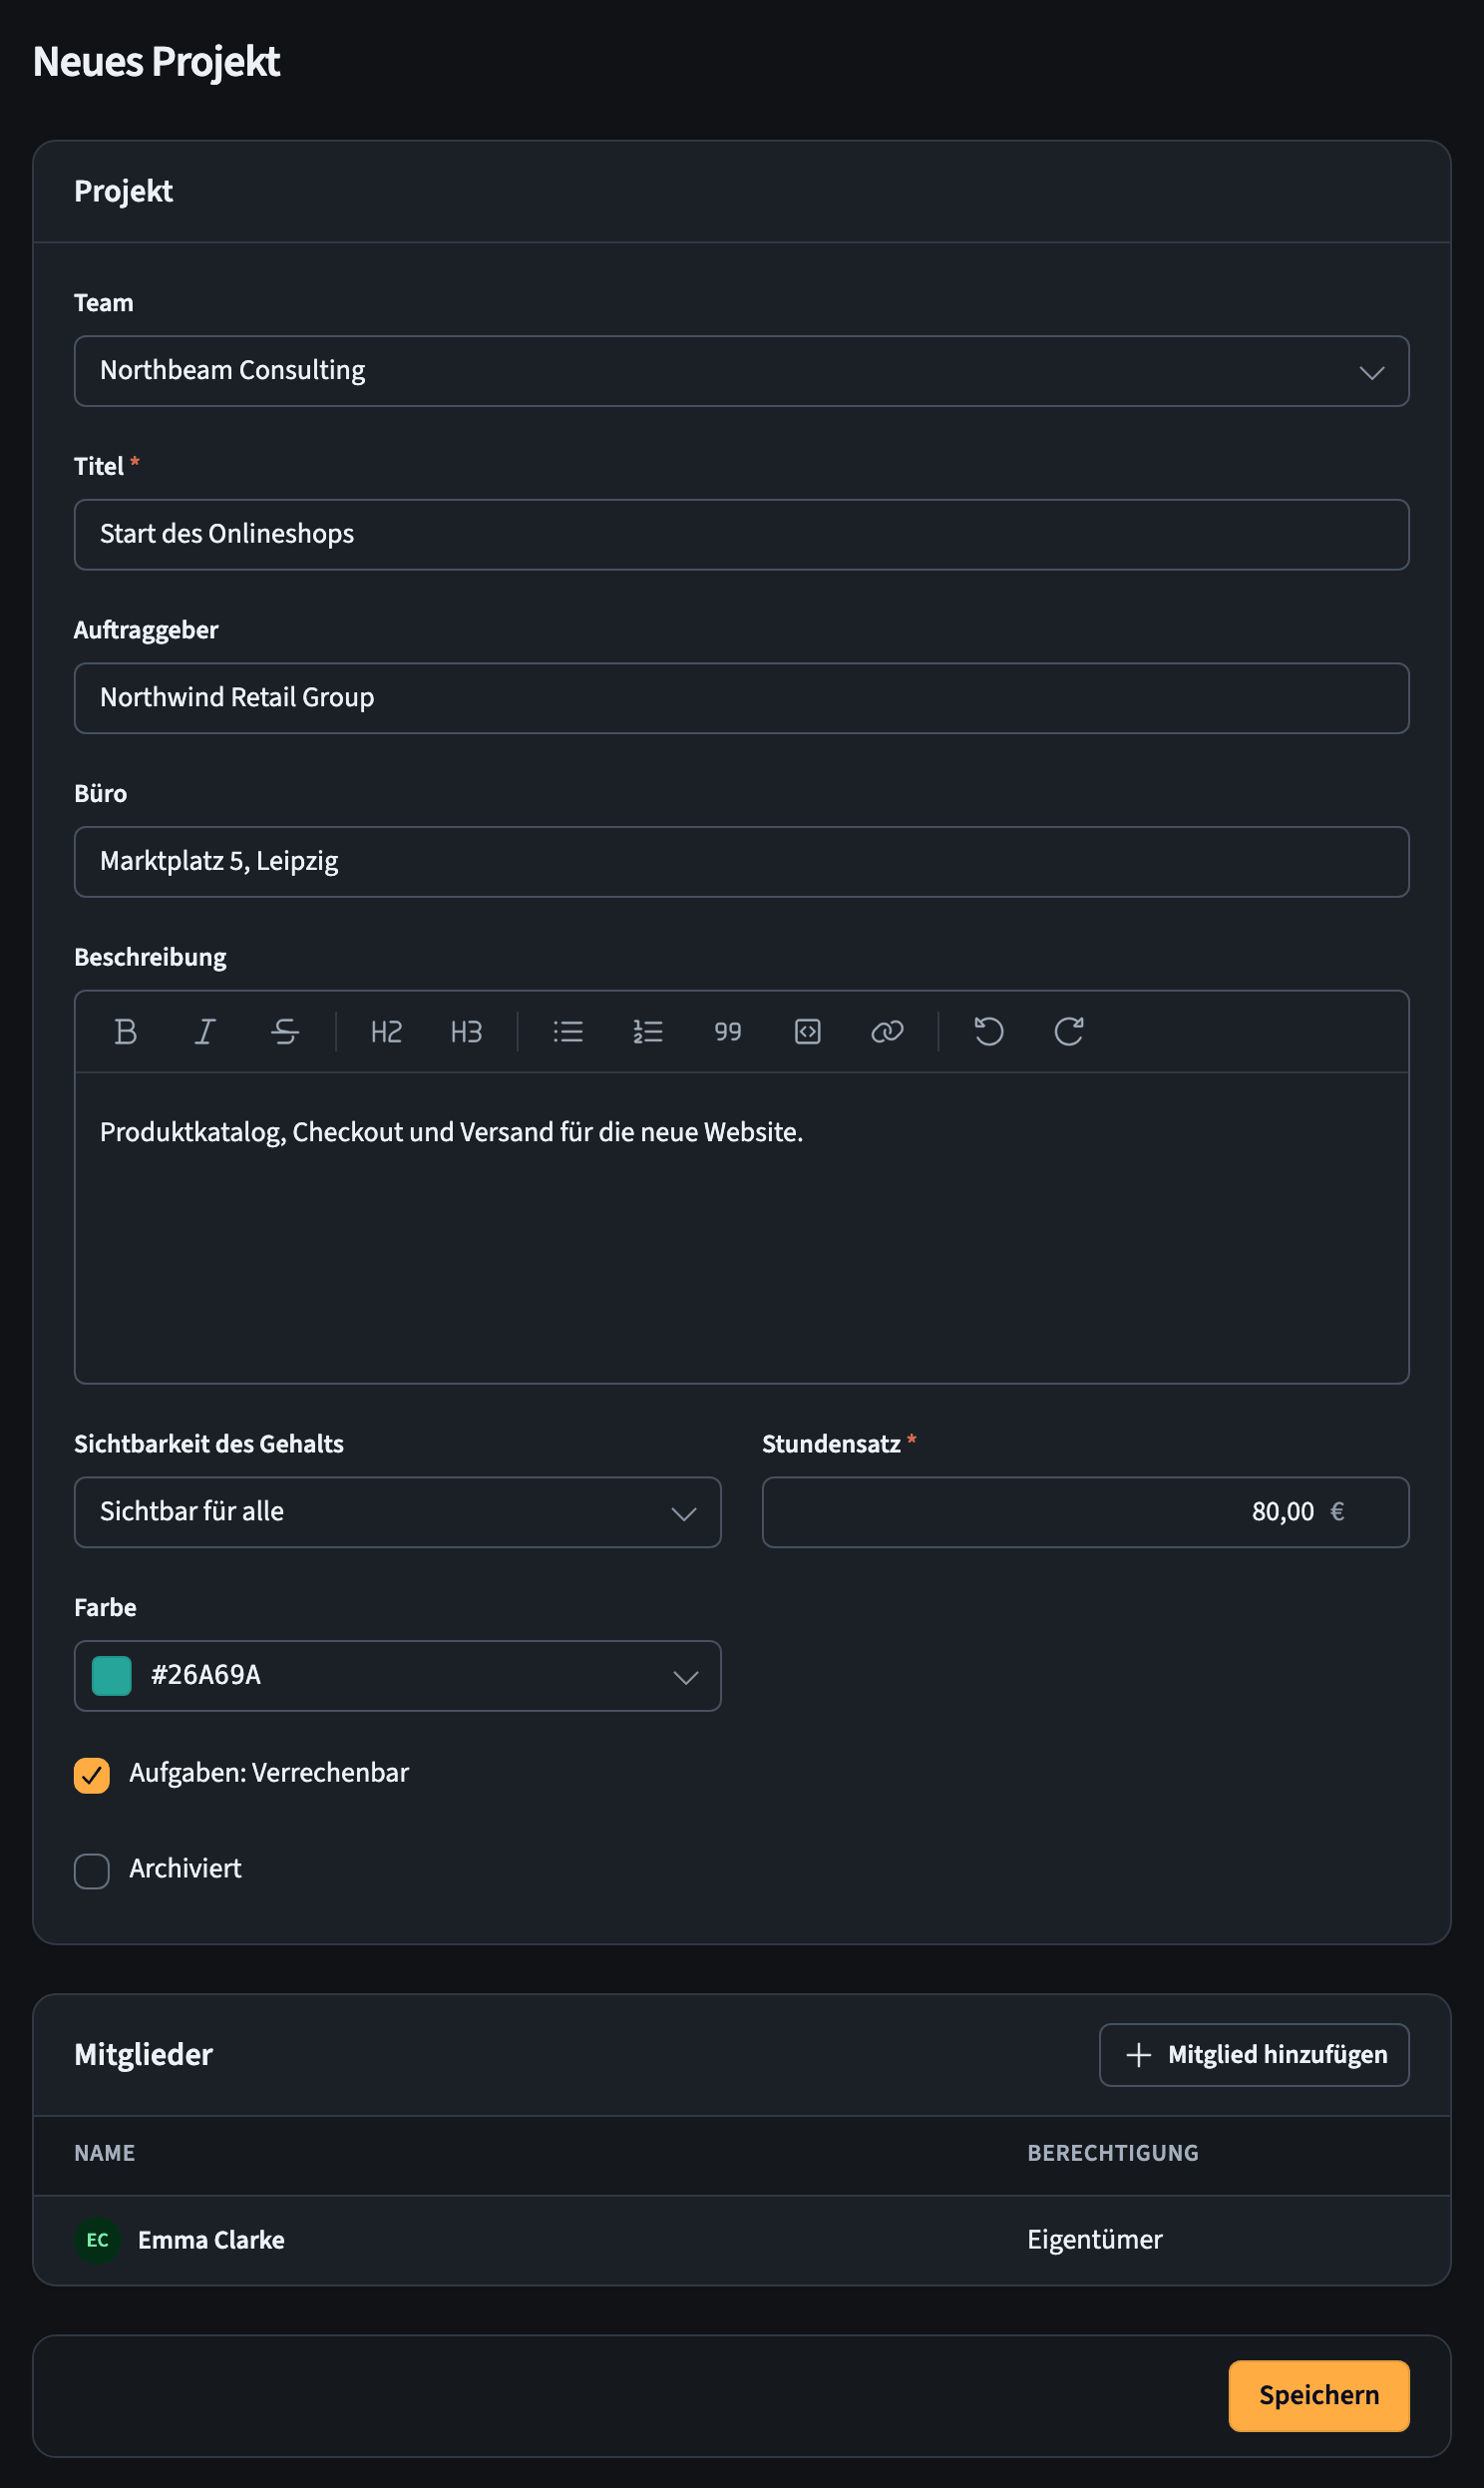Image resolution: width=1484 pixels, height=2488 pixels.
Task: Click the teal #26A69A color swatch
Action: pyautogui.click(x=112, y=1676)
